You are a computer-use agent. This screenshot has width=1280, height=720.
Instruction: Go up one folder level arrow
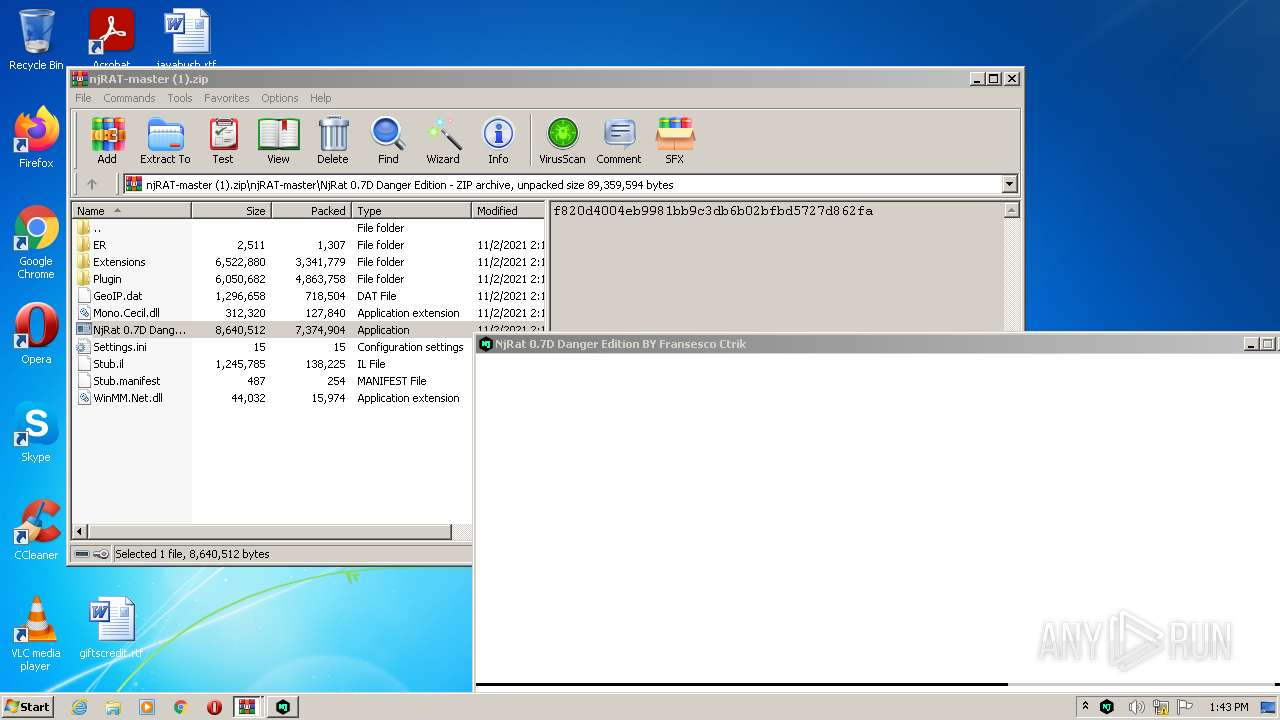point(92,184)
